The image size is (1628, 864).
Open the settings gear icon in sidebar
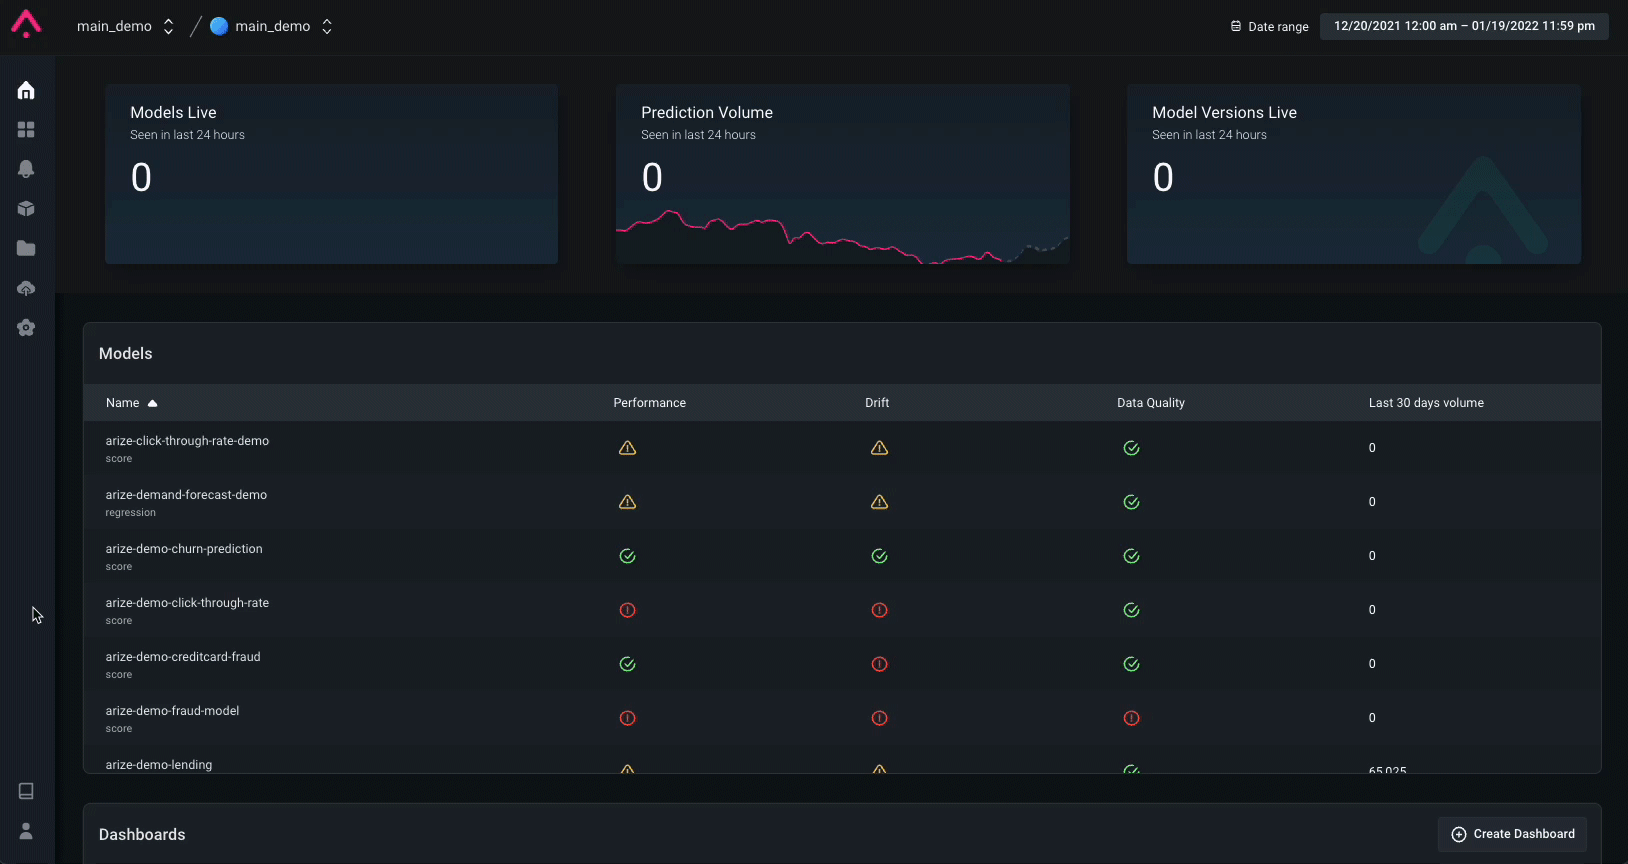coord(26,327)
